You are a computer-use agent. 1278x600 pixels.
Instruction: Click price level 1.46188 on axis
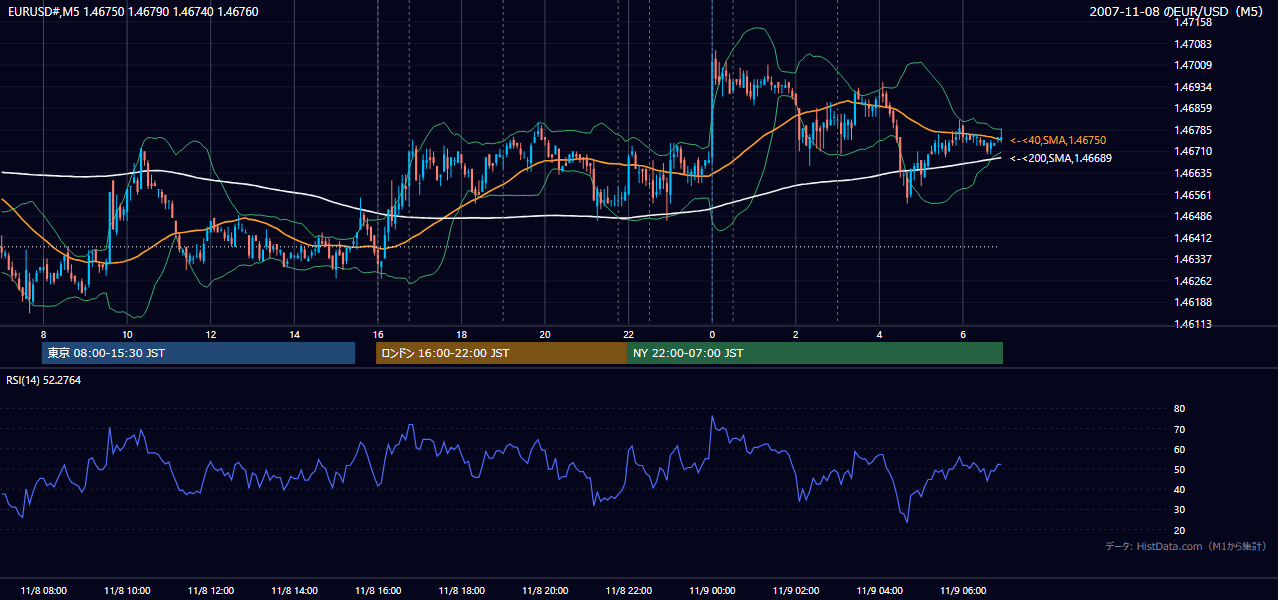coord(1193,302)
